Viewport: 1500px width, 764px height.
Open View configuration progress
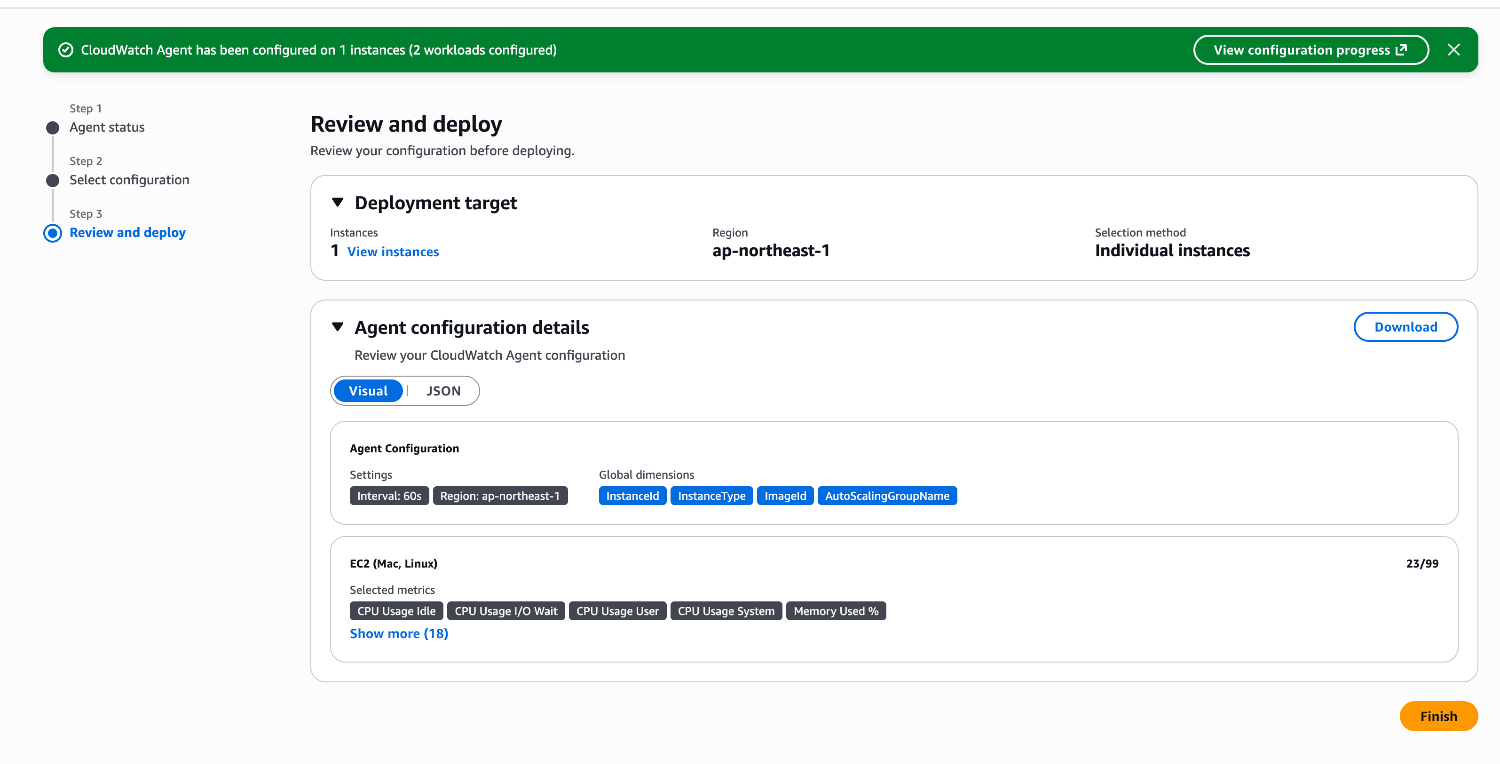[1311, 50]
